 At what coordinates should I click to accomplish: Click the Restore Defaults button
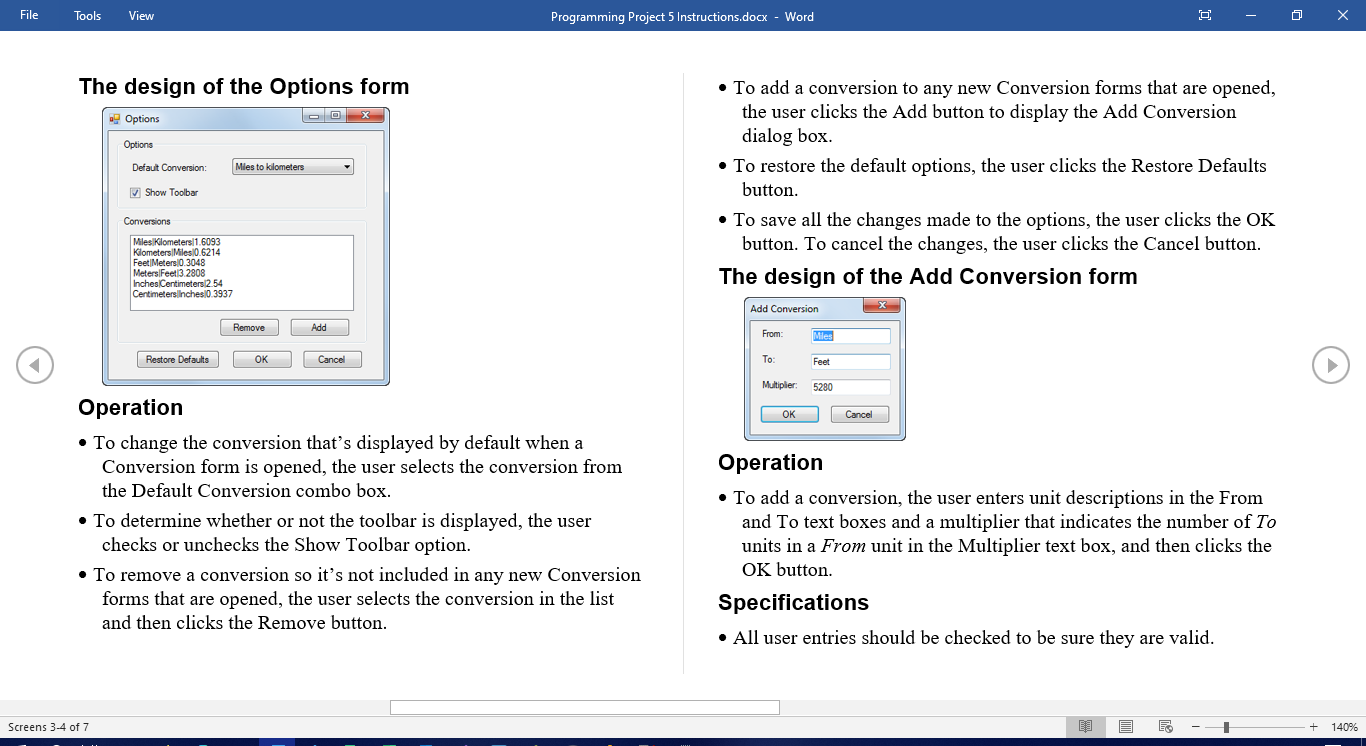coord(178,359)
